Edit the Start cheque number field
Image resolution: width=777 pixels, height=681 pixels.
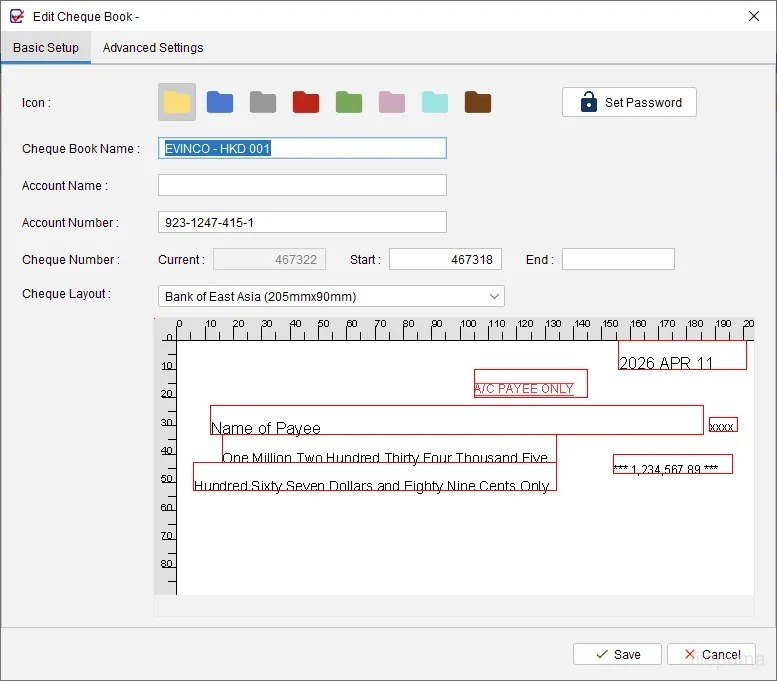445,259
